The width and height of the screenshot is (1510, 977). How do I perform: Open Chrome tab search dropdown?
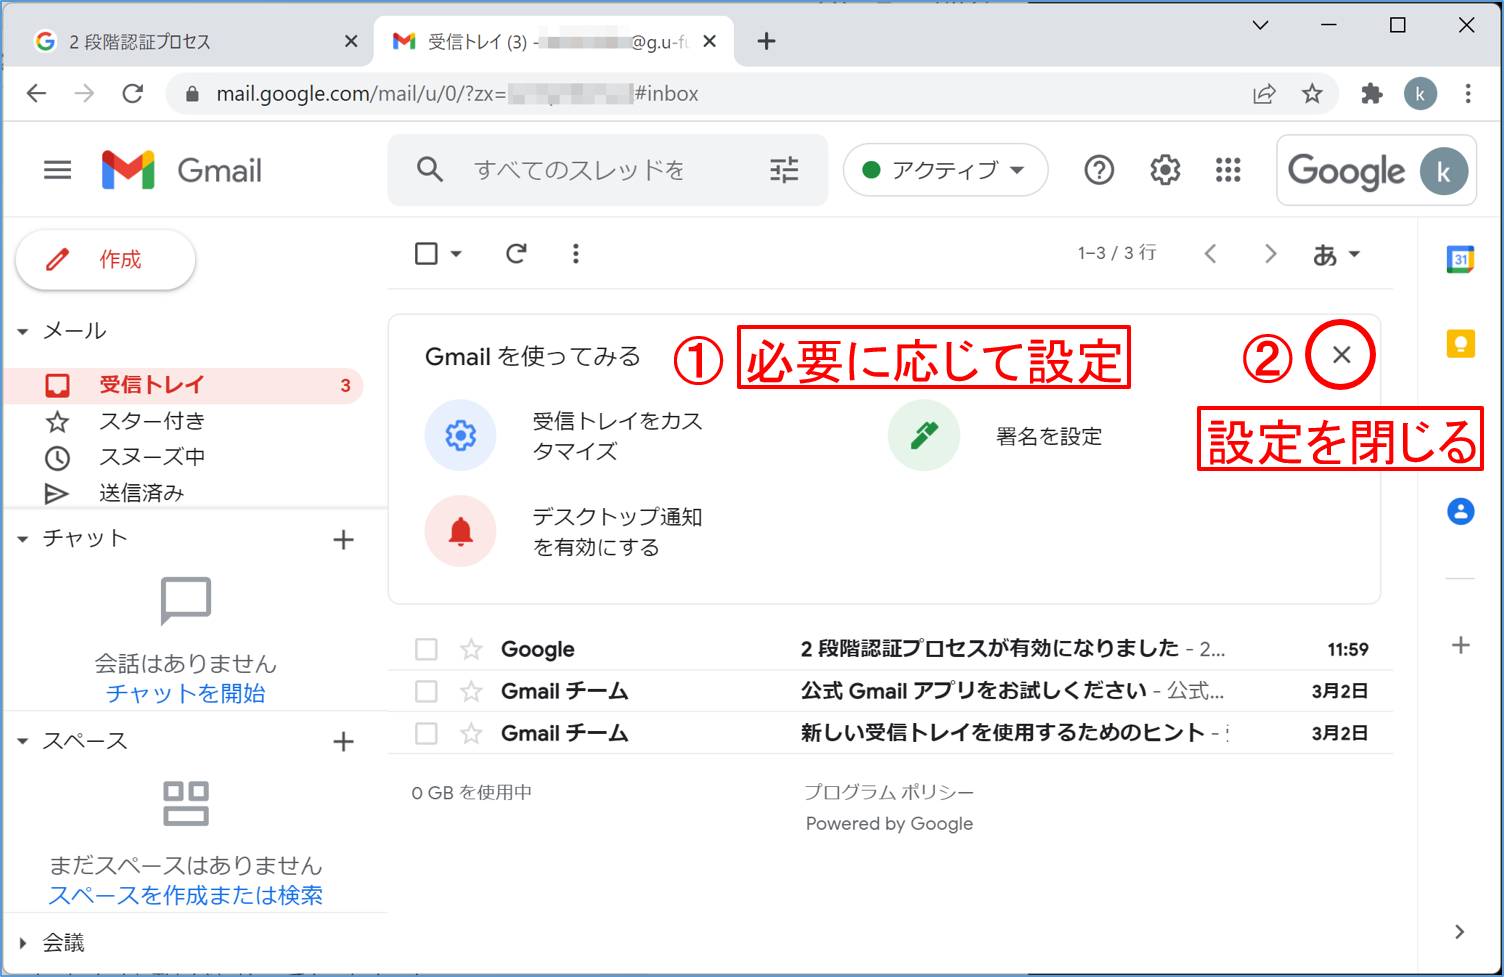pyautogui.click(x=1260, y=26)
